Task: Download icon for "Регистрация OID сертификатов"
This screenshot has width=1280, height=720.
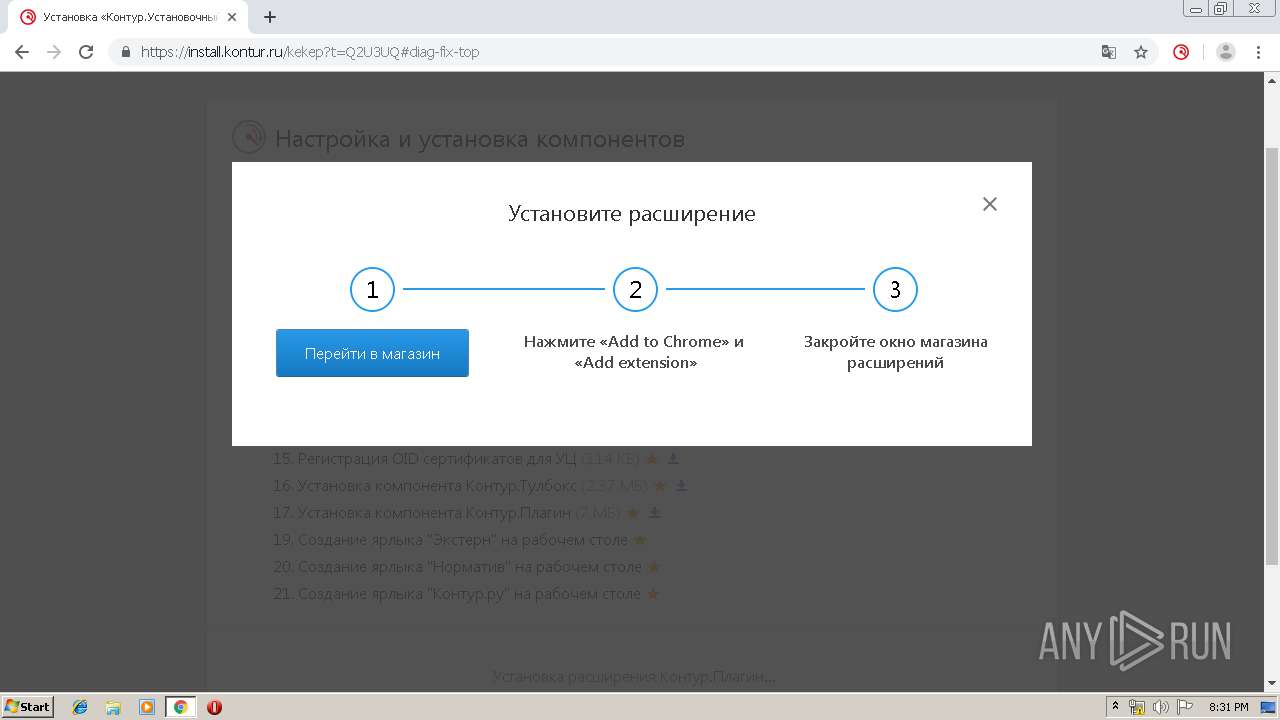Action: (x=673, y=459)
